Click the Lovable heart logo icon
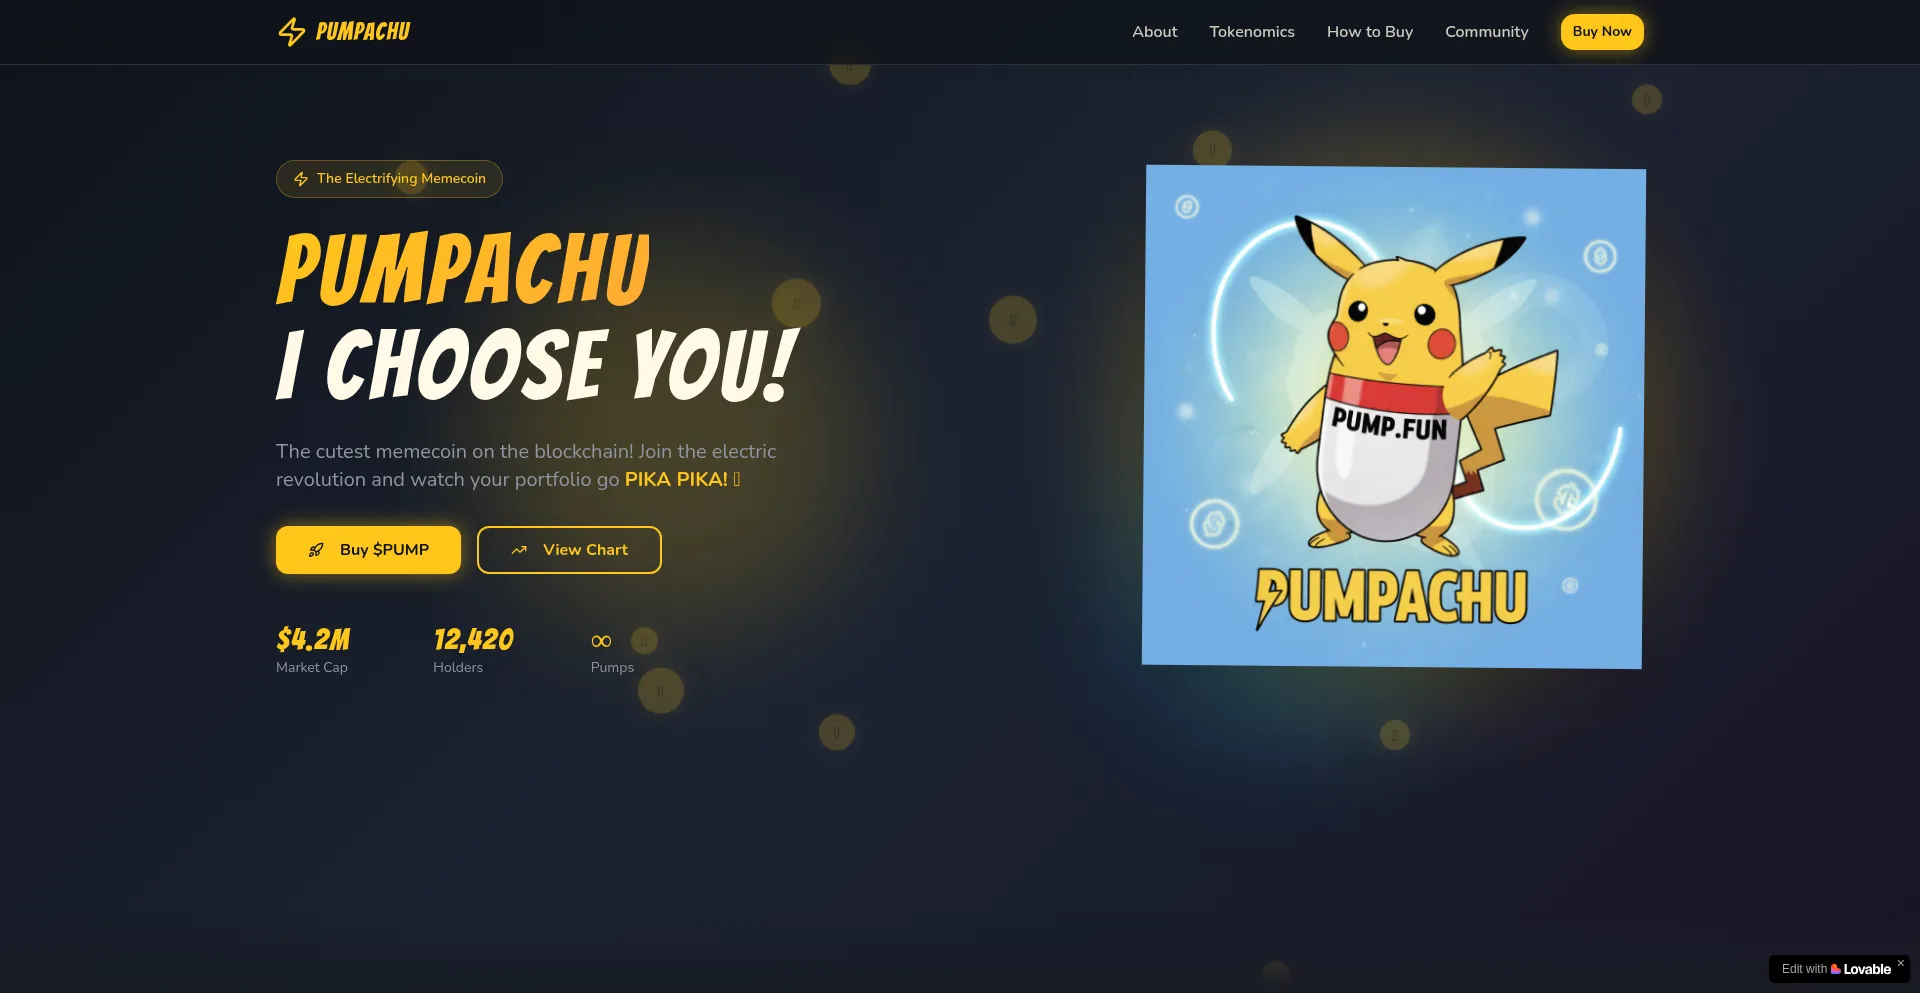The height and width of the screenshot is (993, 1920). [x=1836, y=969]
